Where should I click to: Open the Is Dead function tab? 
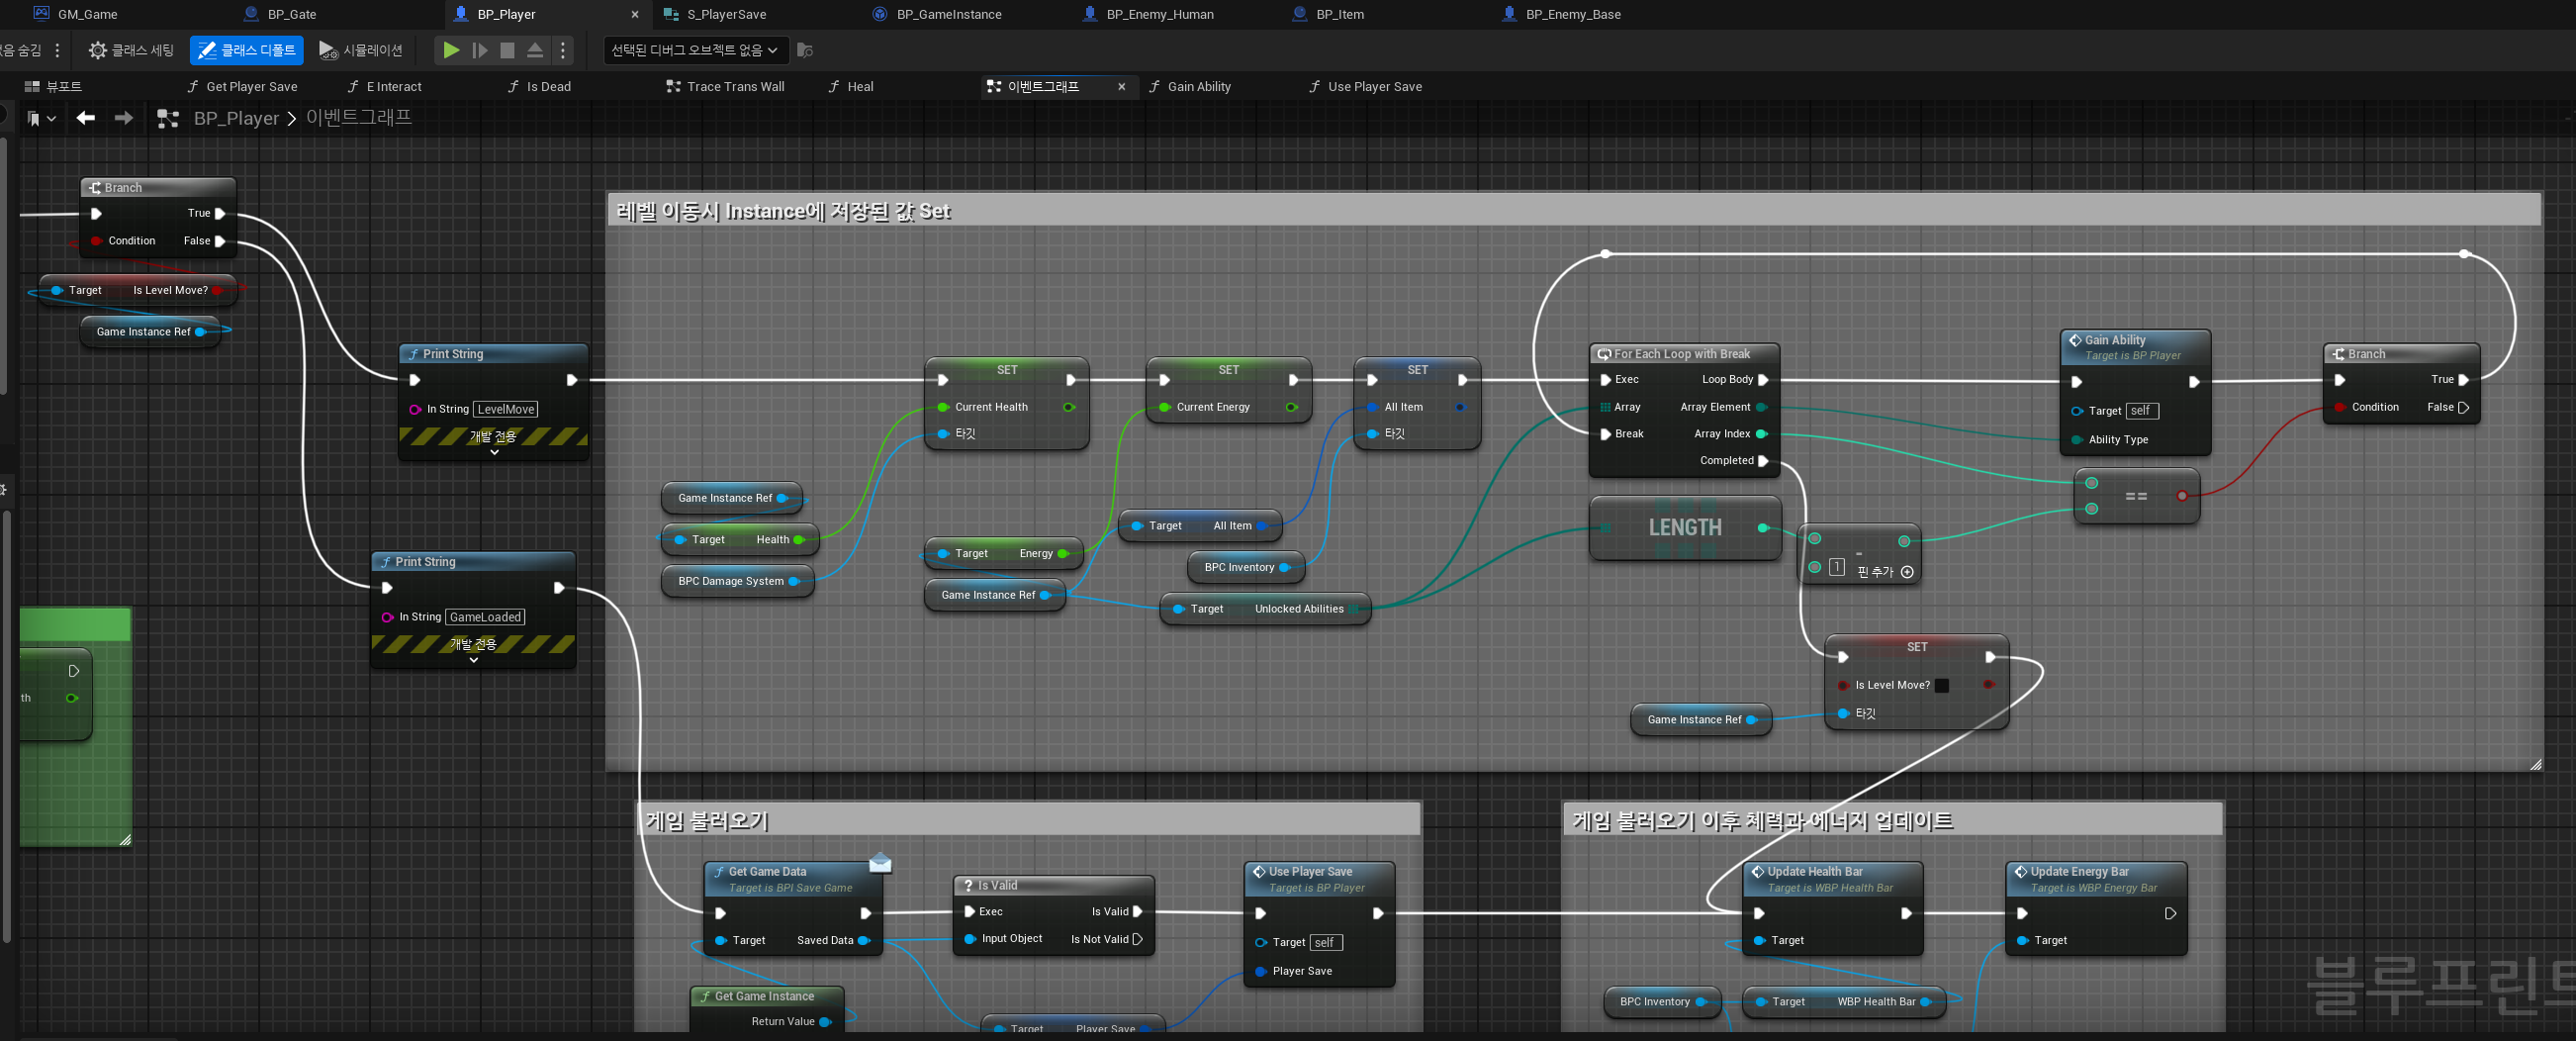coord(539,87)
